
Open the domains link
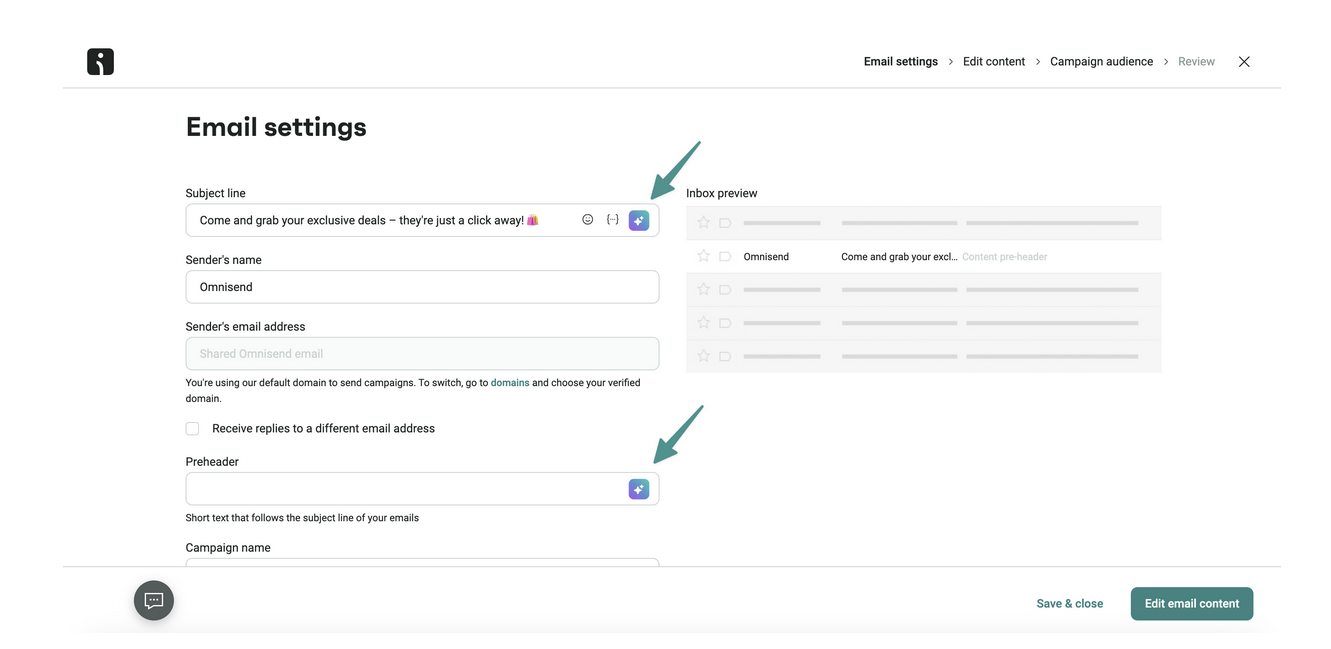pos(510,382)
